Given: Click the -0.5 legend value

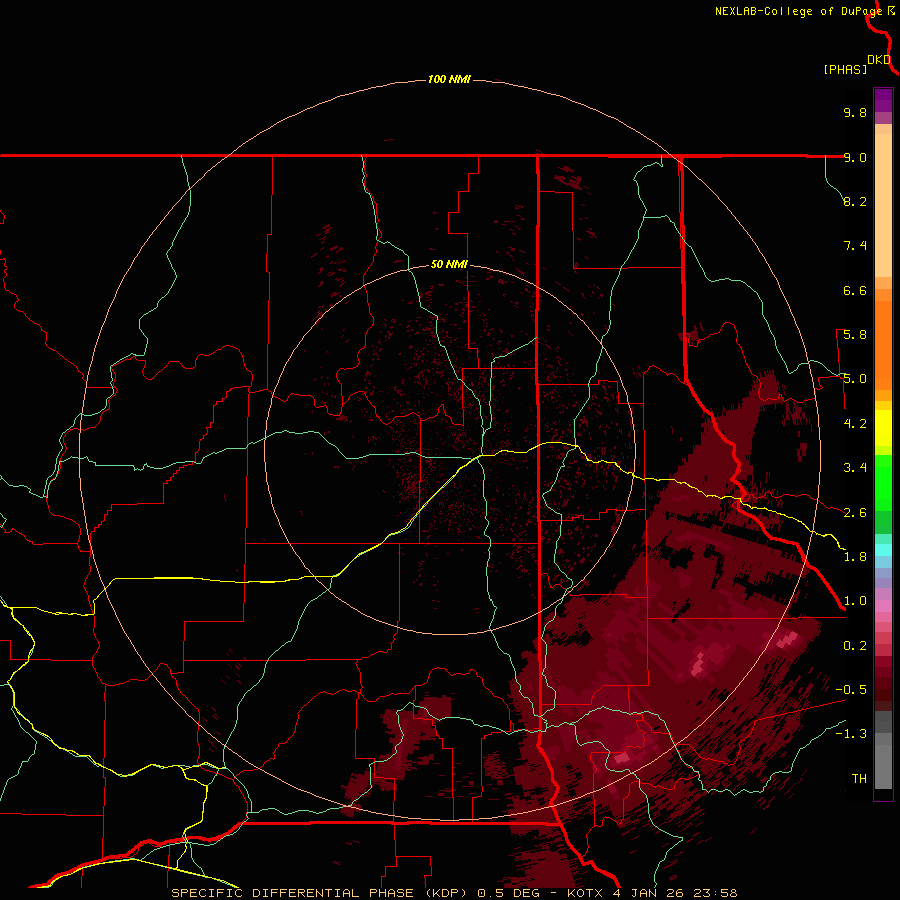Looking at the screenshot, I should [851, 690].
